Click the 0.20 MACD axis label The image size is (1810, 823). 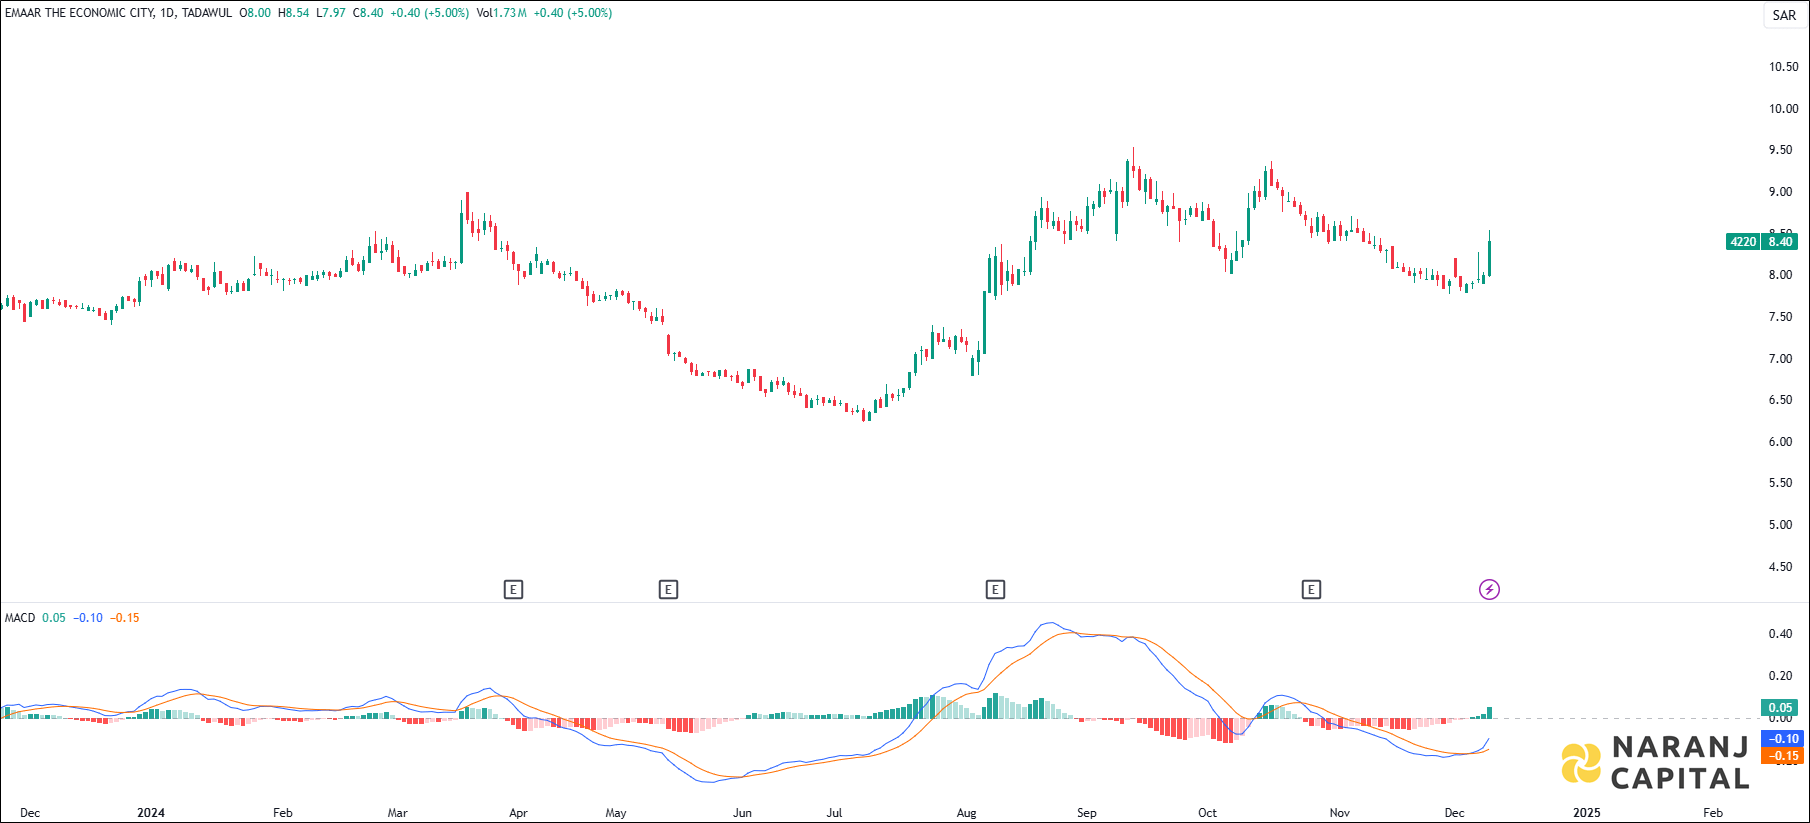coord(1780,676)
